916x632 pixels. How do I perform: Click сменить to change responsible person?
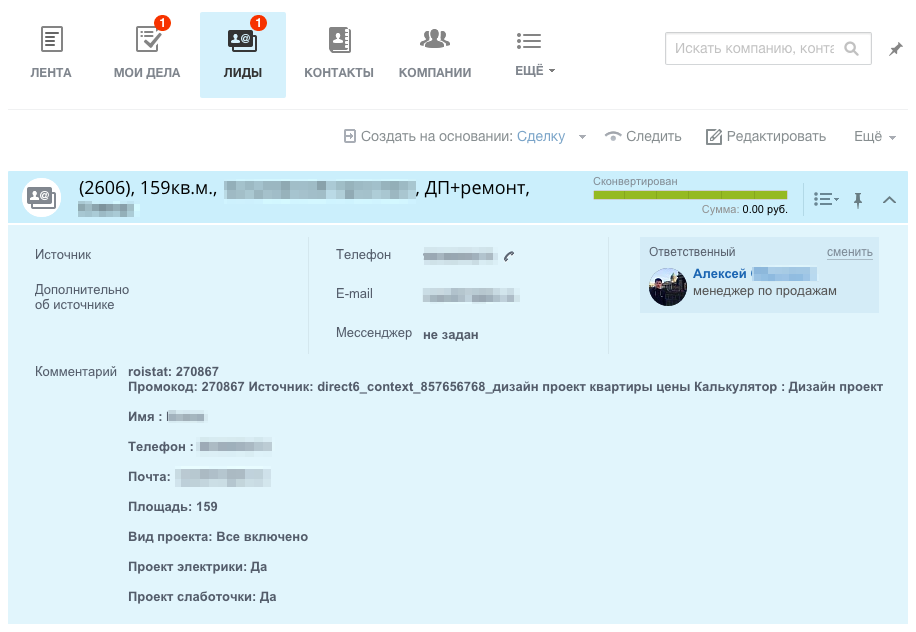[x=849, y=252]
